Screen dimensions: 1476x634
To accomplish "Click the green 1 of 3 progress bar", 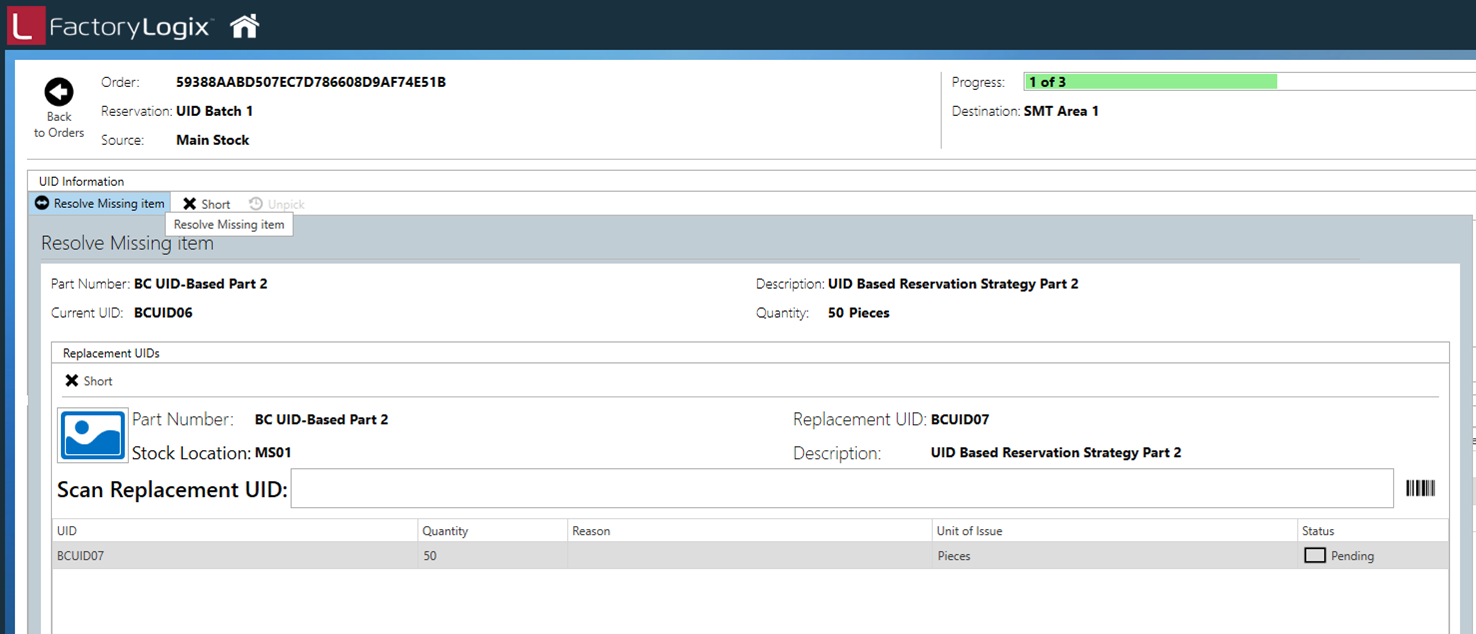I will (x=1150, y=82).
